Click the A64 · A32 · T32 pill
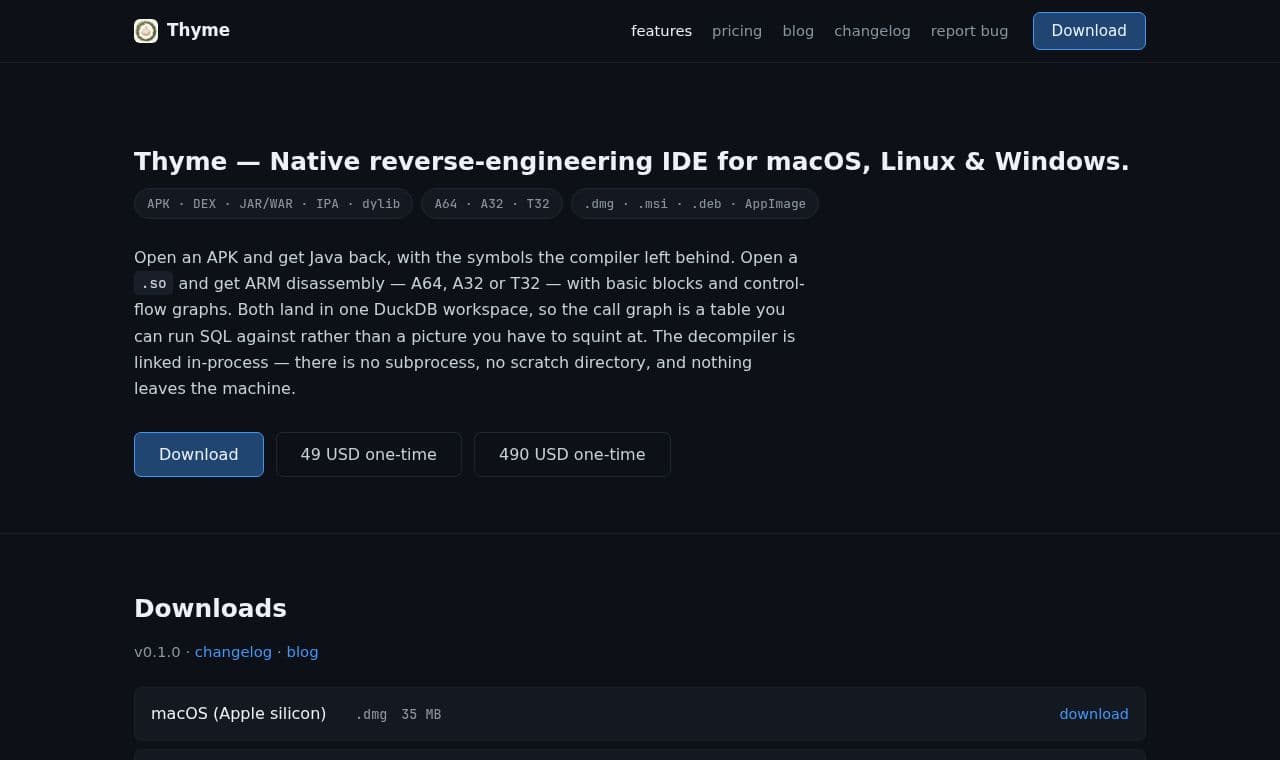Image resolution: width=1280 pixels, height=760 pixels. point(492,203)
